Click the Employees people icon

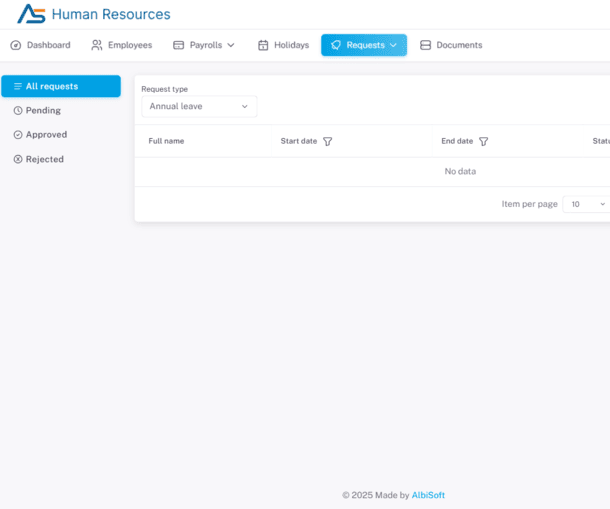(97, 45)
